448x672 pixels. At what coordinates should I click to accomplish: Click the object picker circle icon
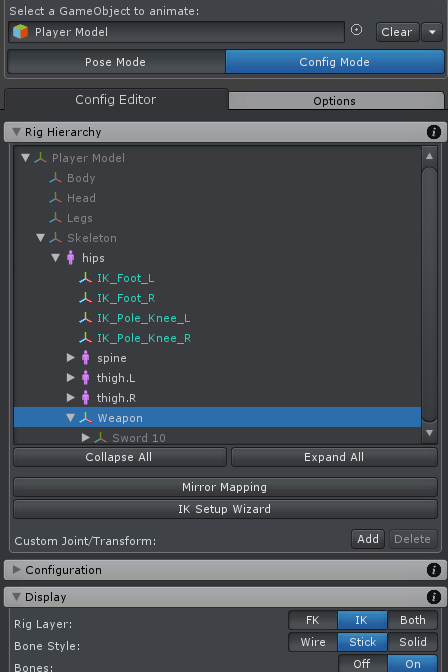pyautogui.click(x=356, y=30)
